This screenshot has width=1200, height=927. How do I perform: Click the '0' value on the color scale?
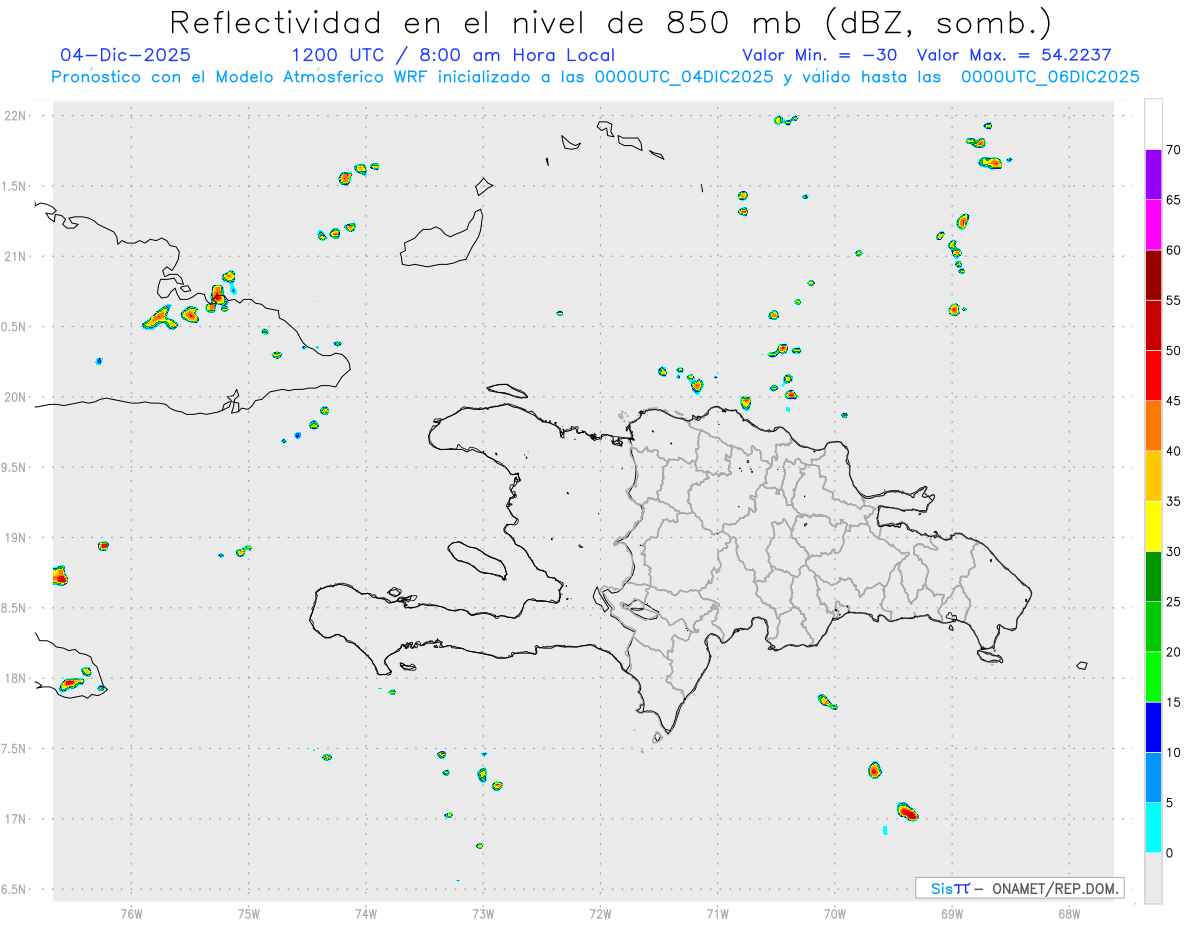pos(1169,853)
